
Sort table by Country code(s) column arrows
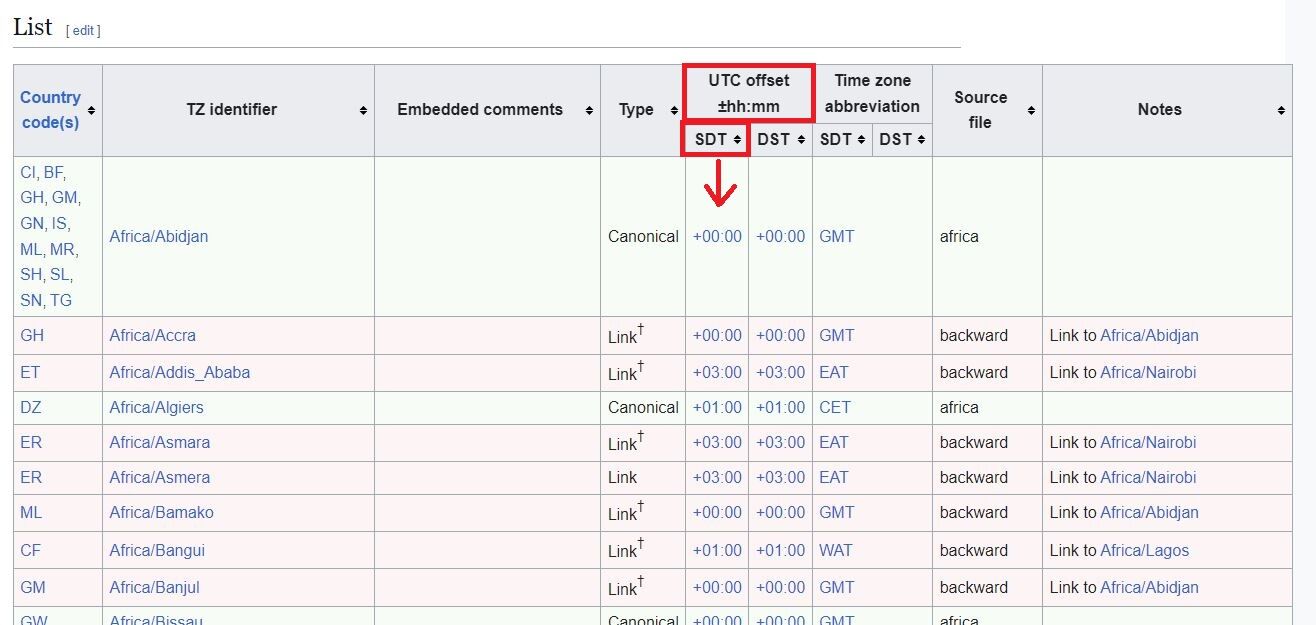tap(92, 110)
